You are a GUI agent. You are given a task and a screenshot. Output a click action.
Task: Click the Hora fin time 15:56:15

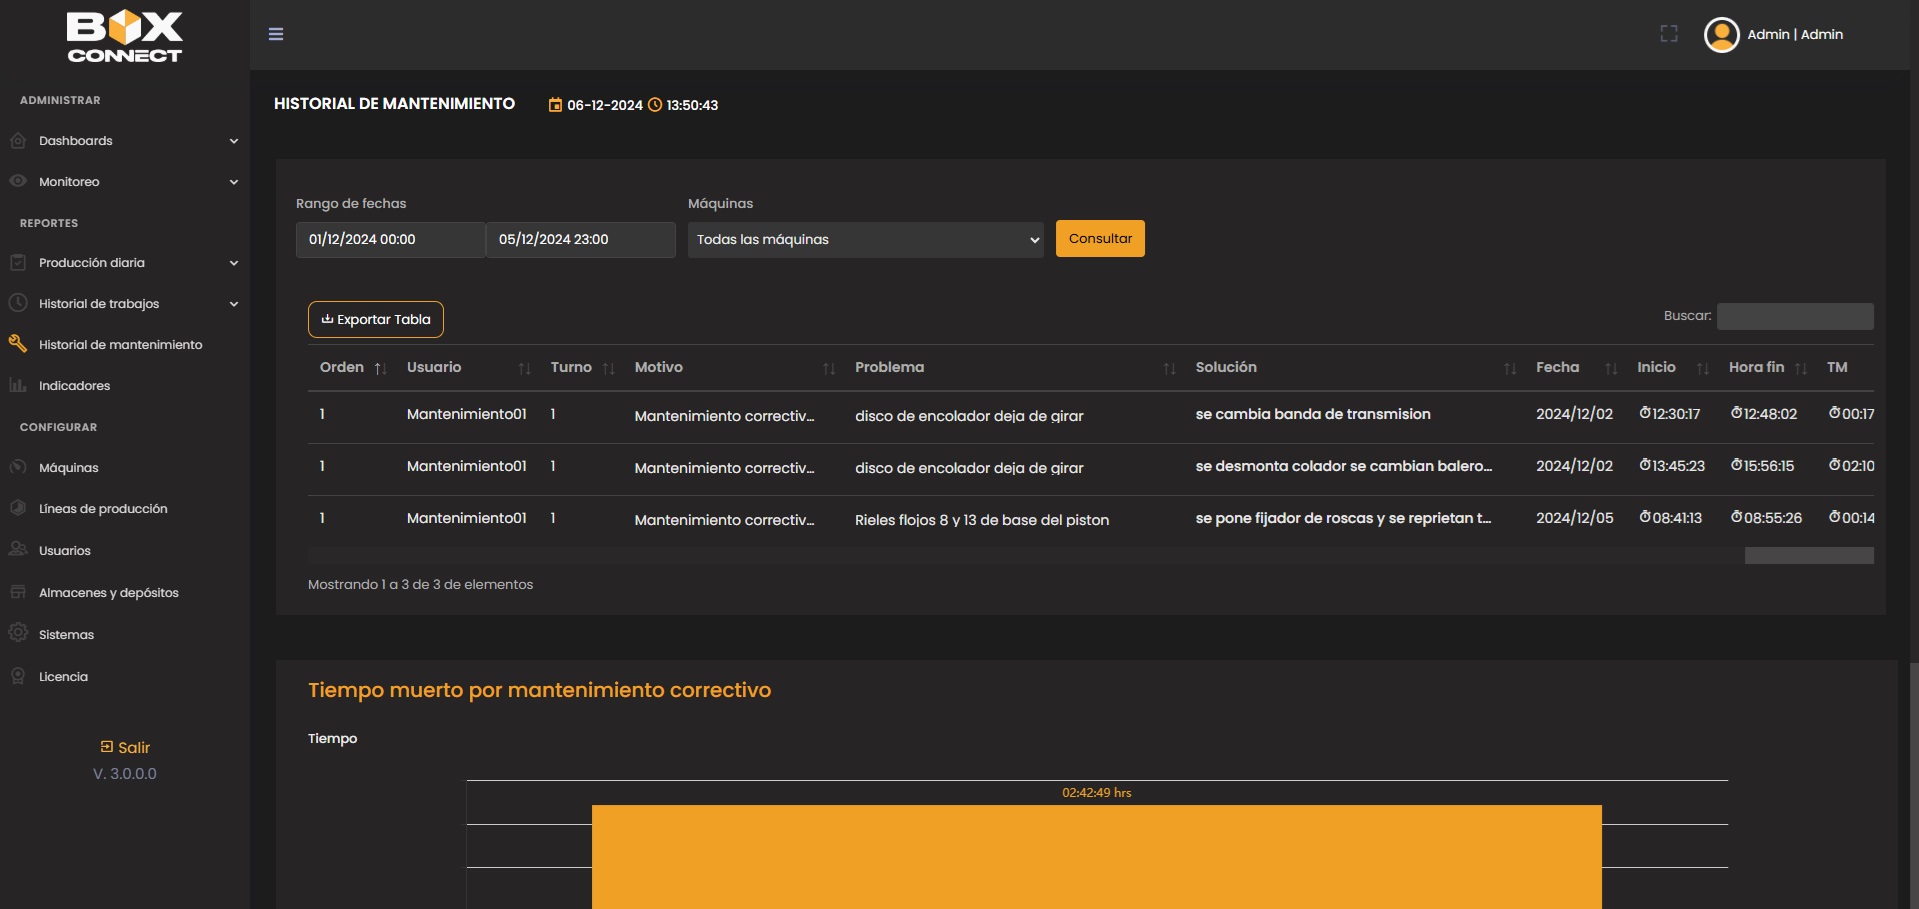pyautogui.click(x=1762, y=466)
